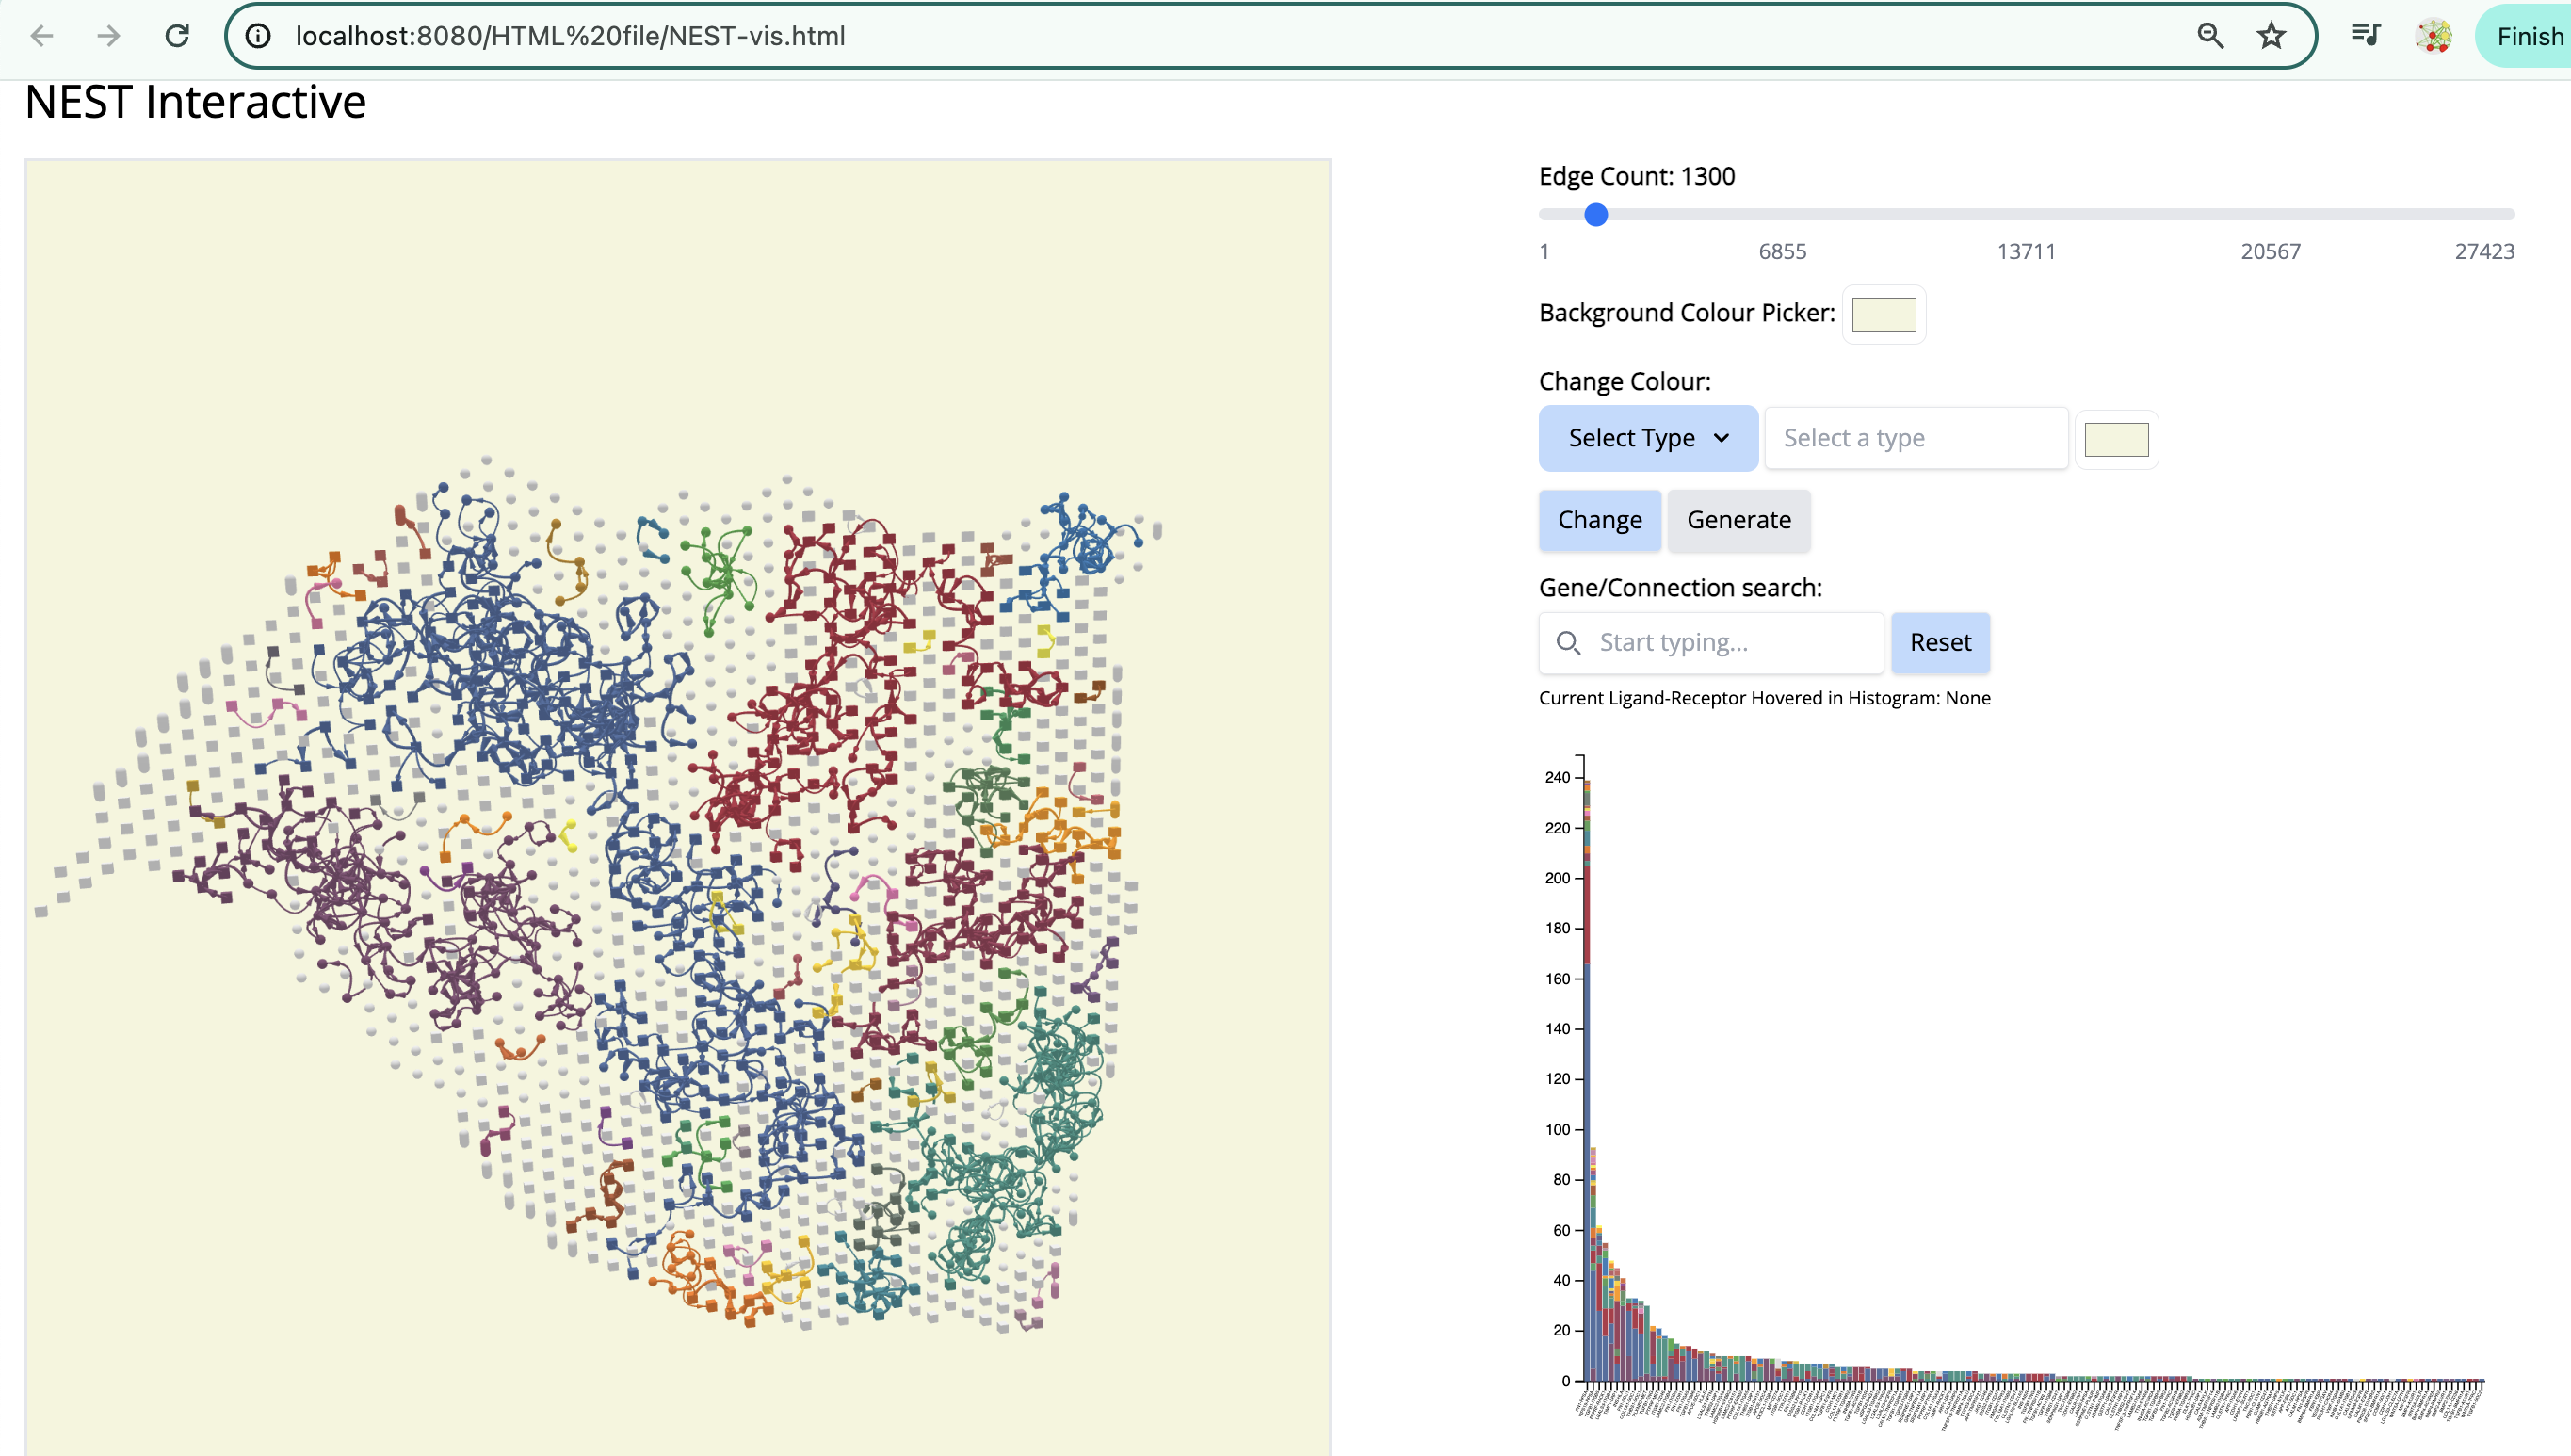Bookmark this page with star icon
Screen dimensions: 2571x1456
pyautogui.click(x=2271, y=36)
